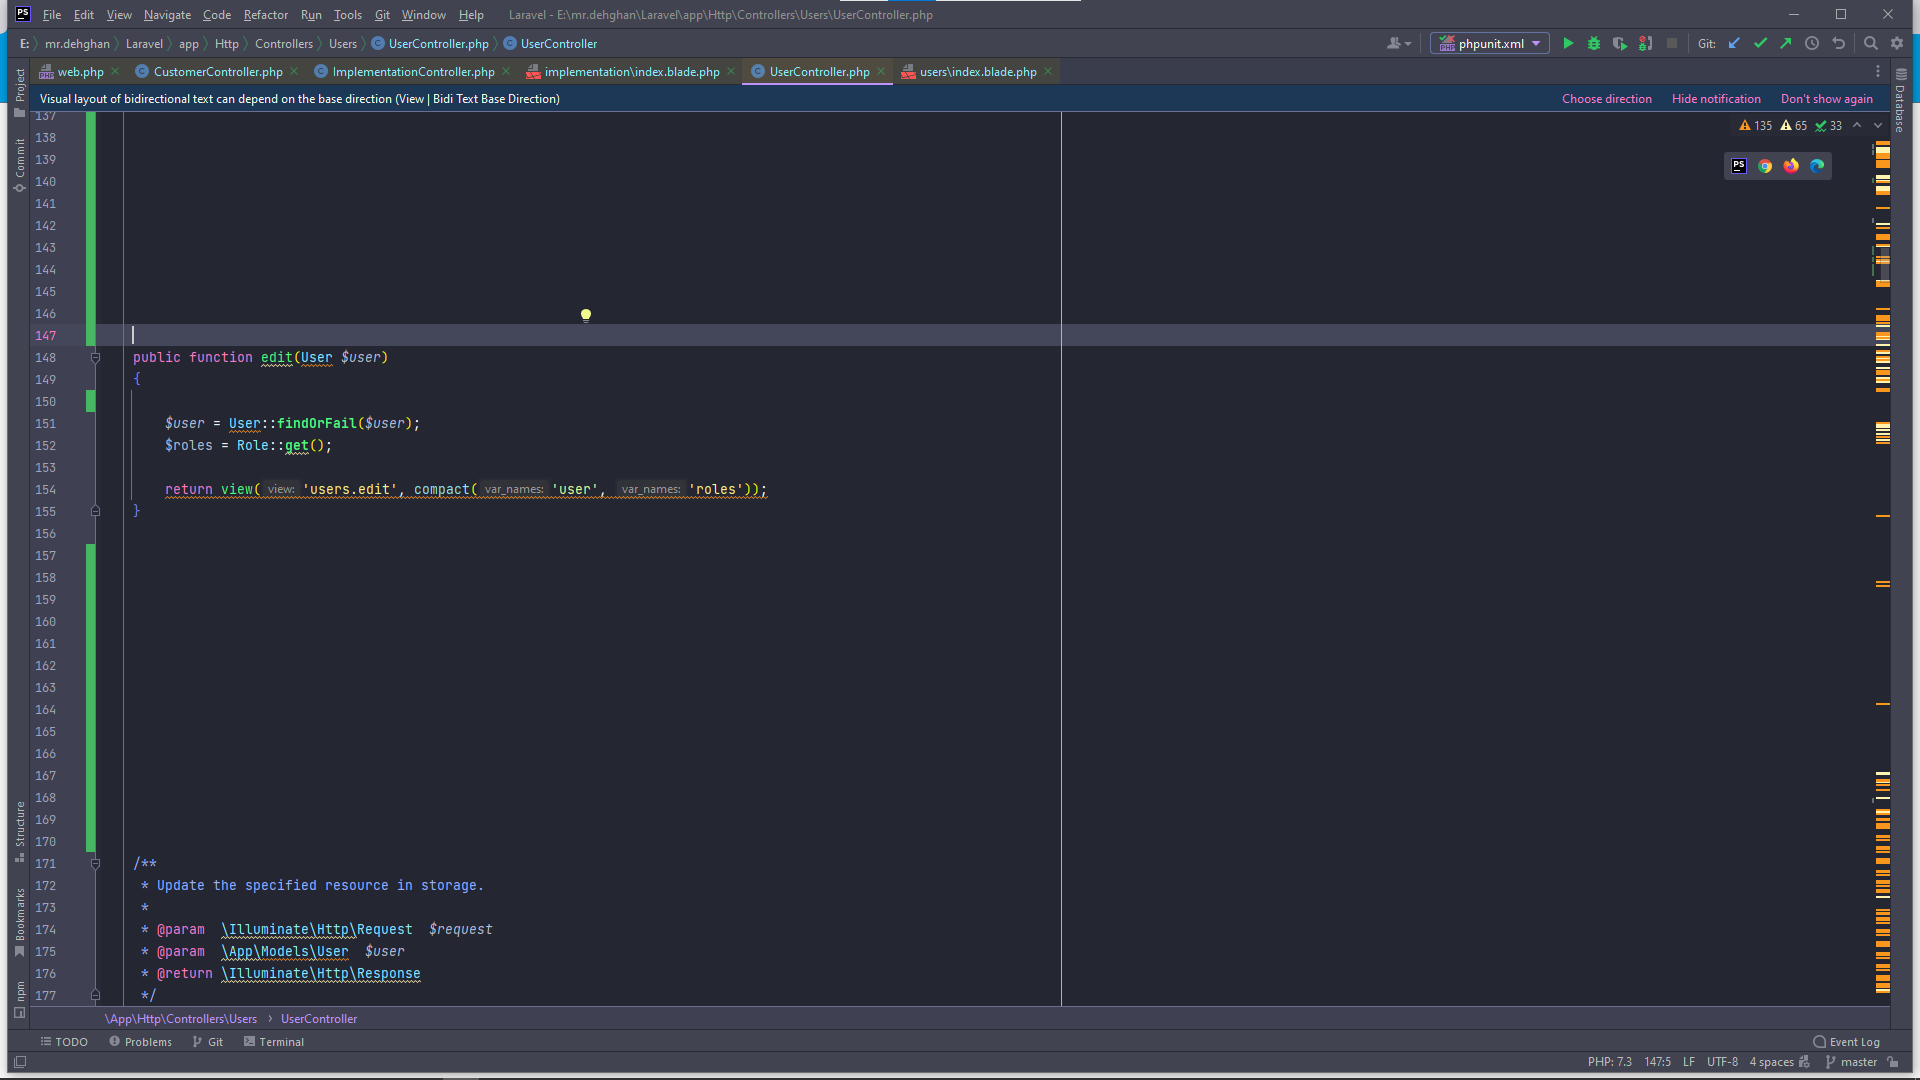Click Hide notification link
Viewport: 1920px width, 1080px height.
point(1716,99)
